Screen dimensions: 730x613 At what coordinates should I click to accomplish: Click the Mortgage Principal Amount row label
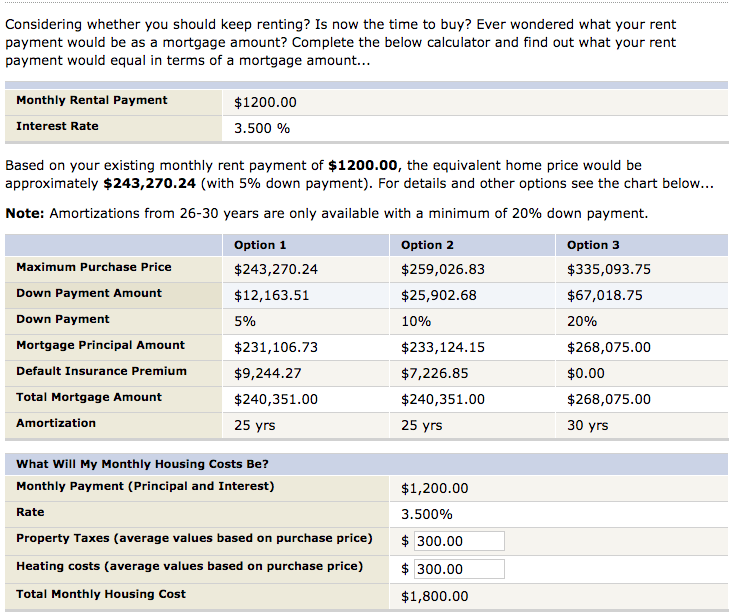tap(101, 345)
